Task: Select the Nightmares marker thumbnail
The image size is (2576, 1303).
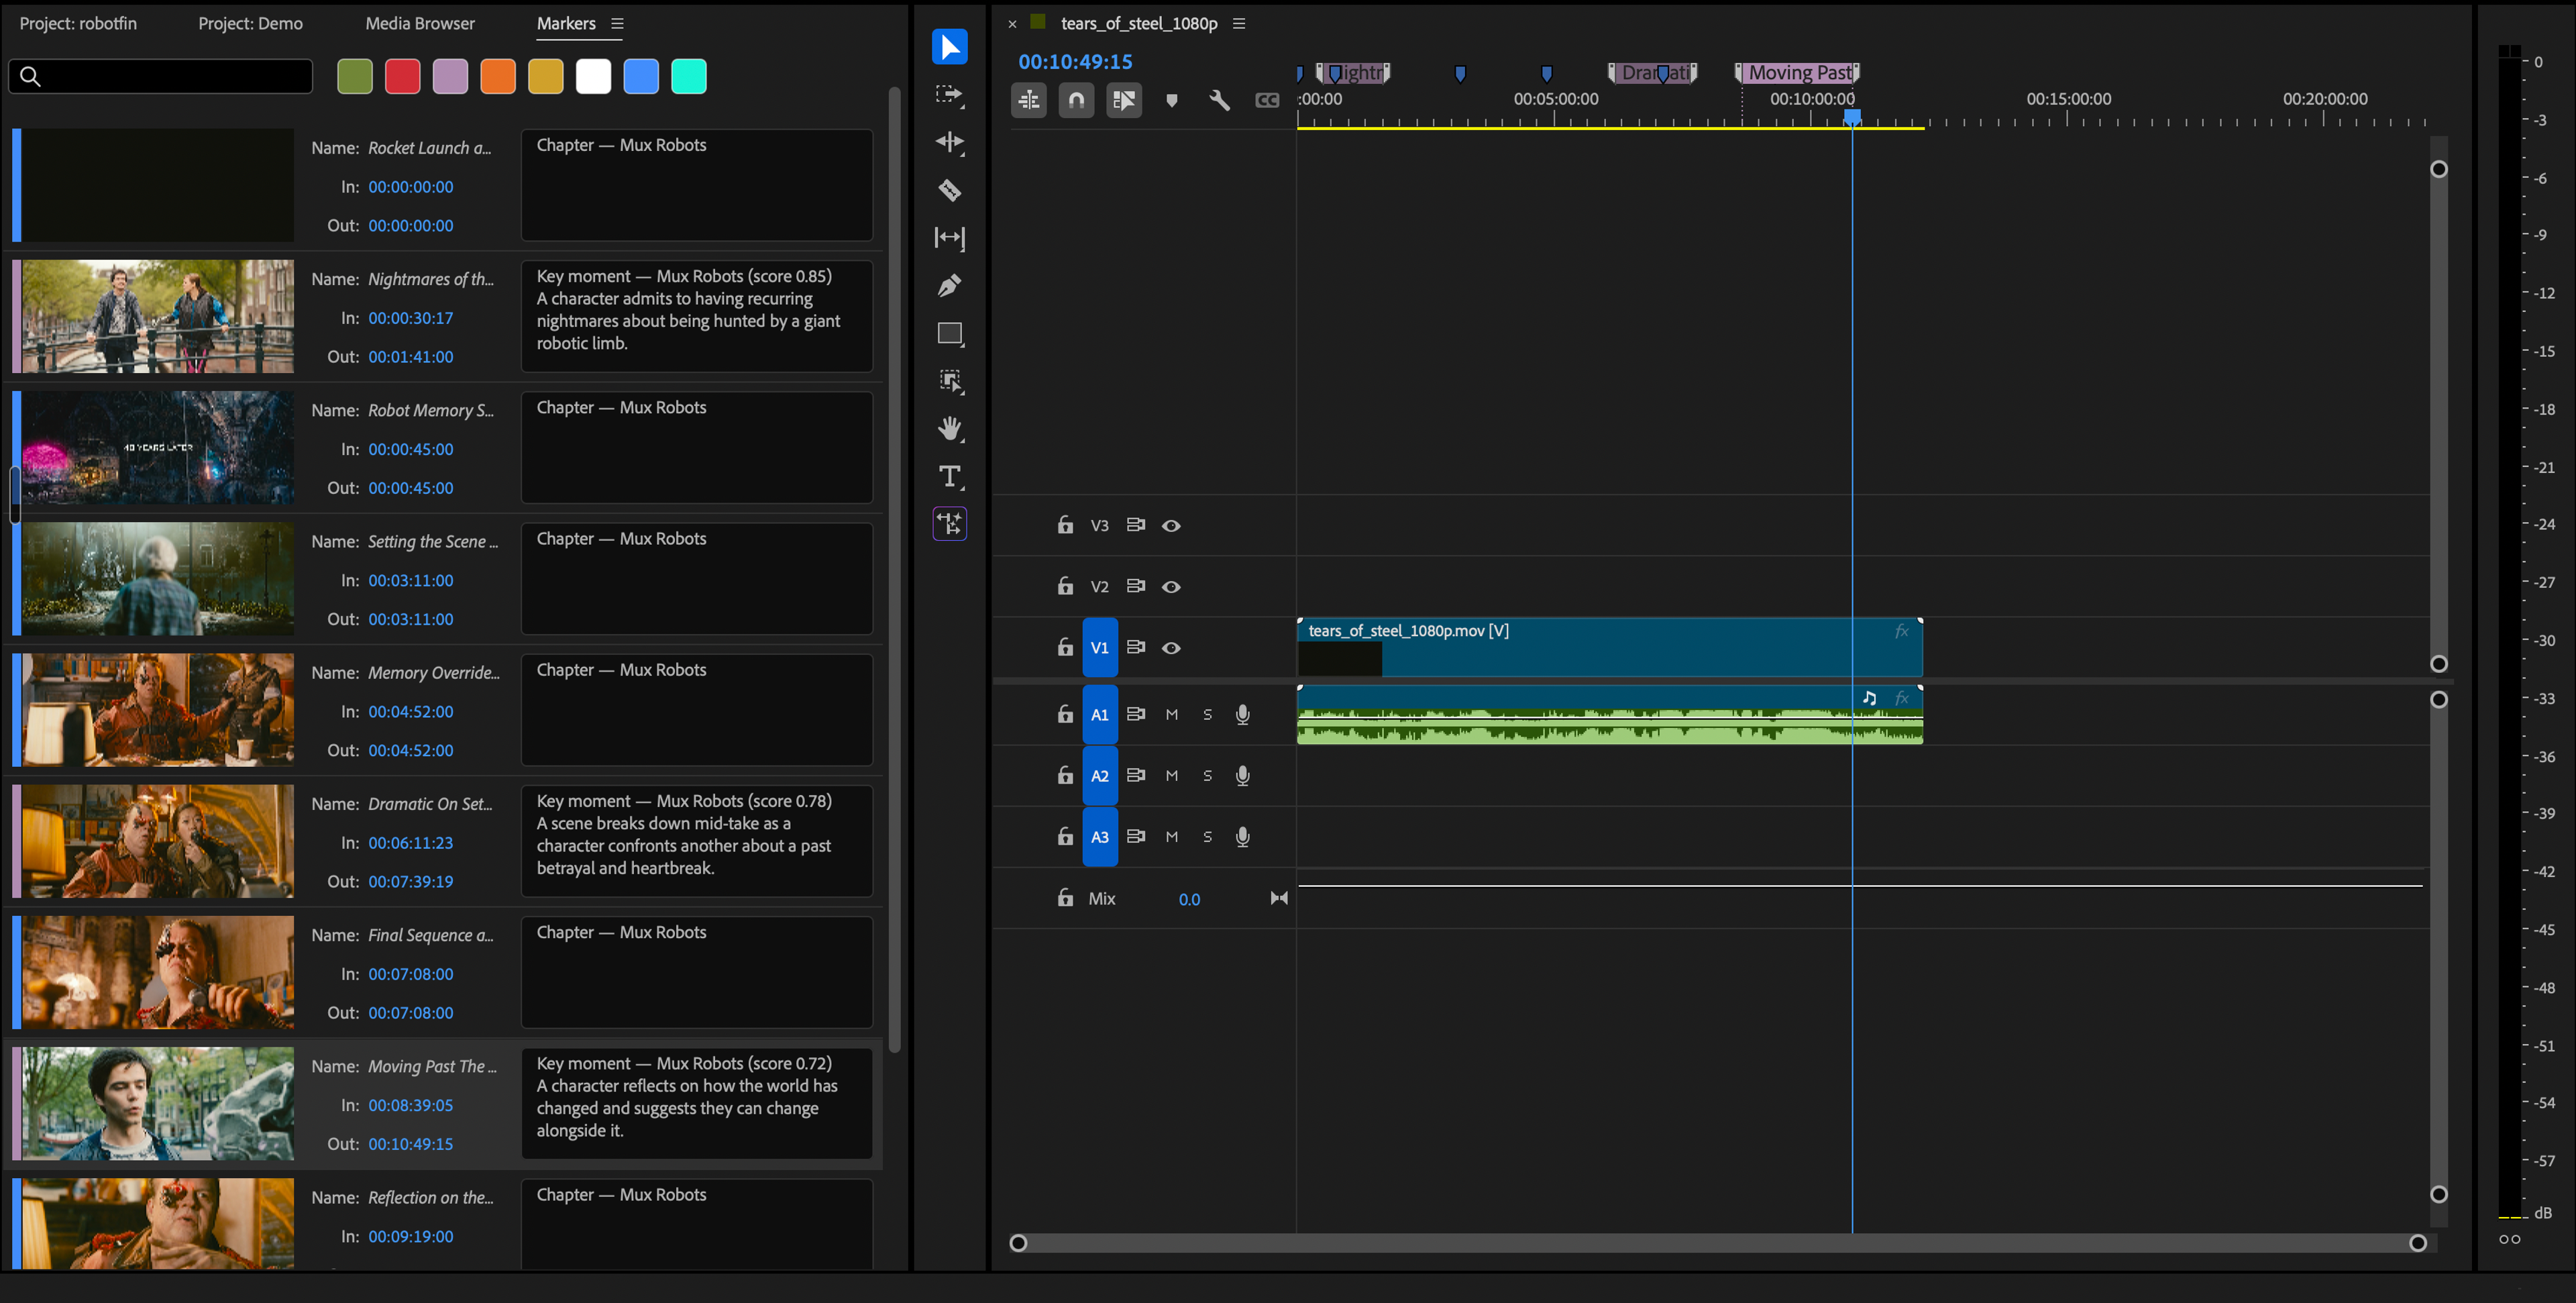Action: [x=158, y=316]
